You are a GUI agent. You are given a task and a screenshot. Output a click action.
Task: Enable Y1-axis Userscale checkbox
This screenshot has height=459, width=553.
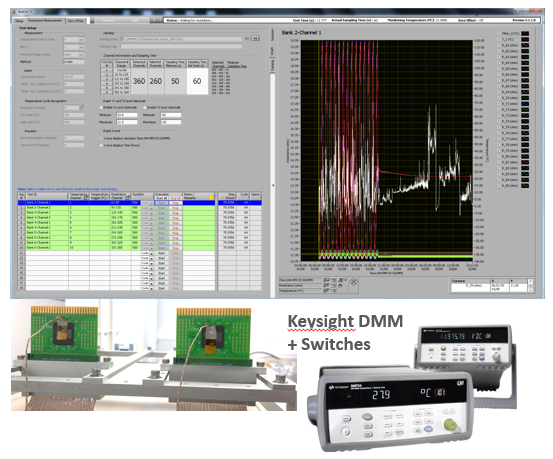coord(101,107)
